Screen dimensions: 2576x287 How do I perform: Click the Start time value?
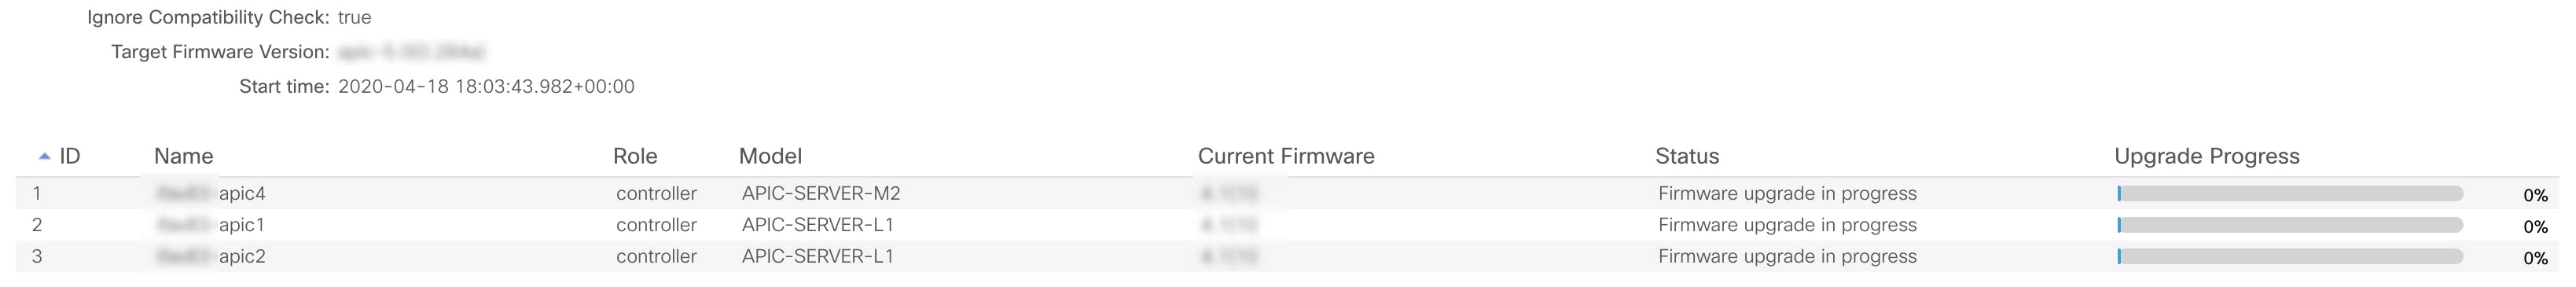pos(486,87)
